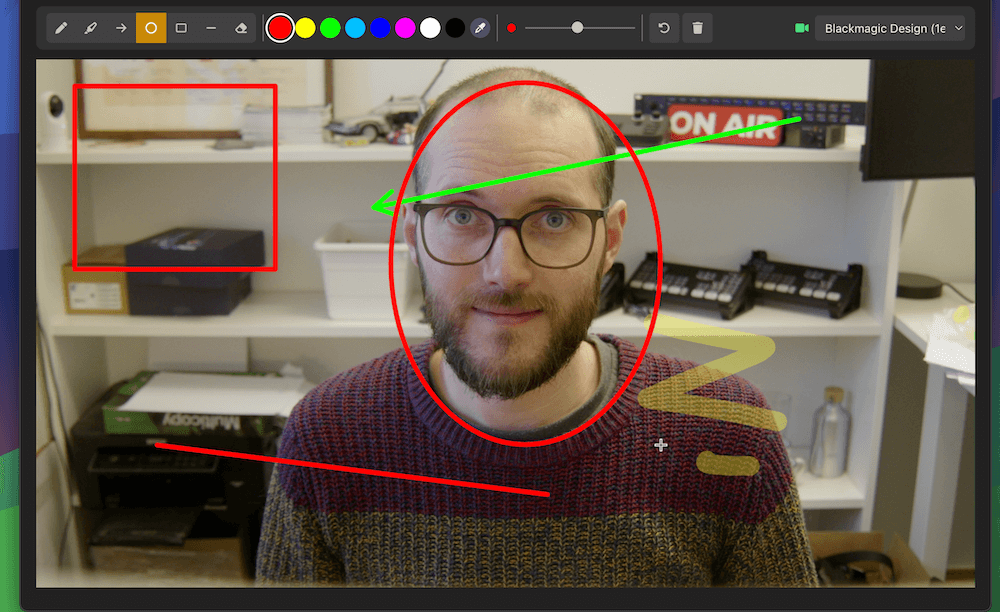Select the Eraser tool
Viewport: 1000px width, 612px height.
point(240,27)
